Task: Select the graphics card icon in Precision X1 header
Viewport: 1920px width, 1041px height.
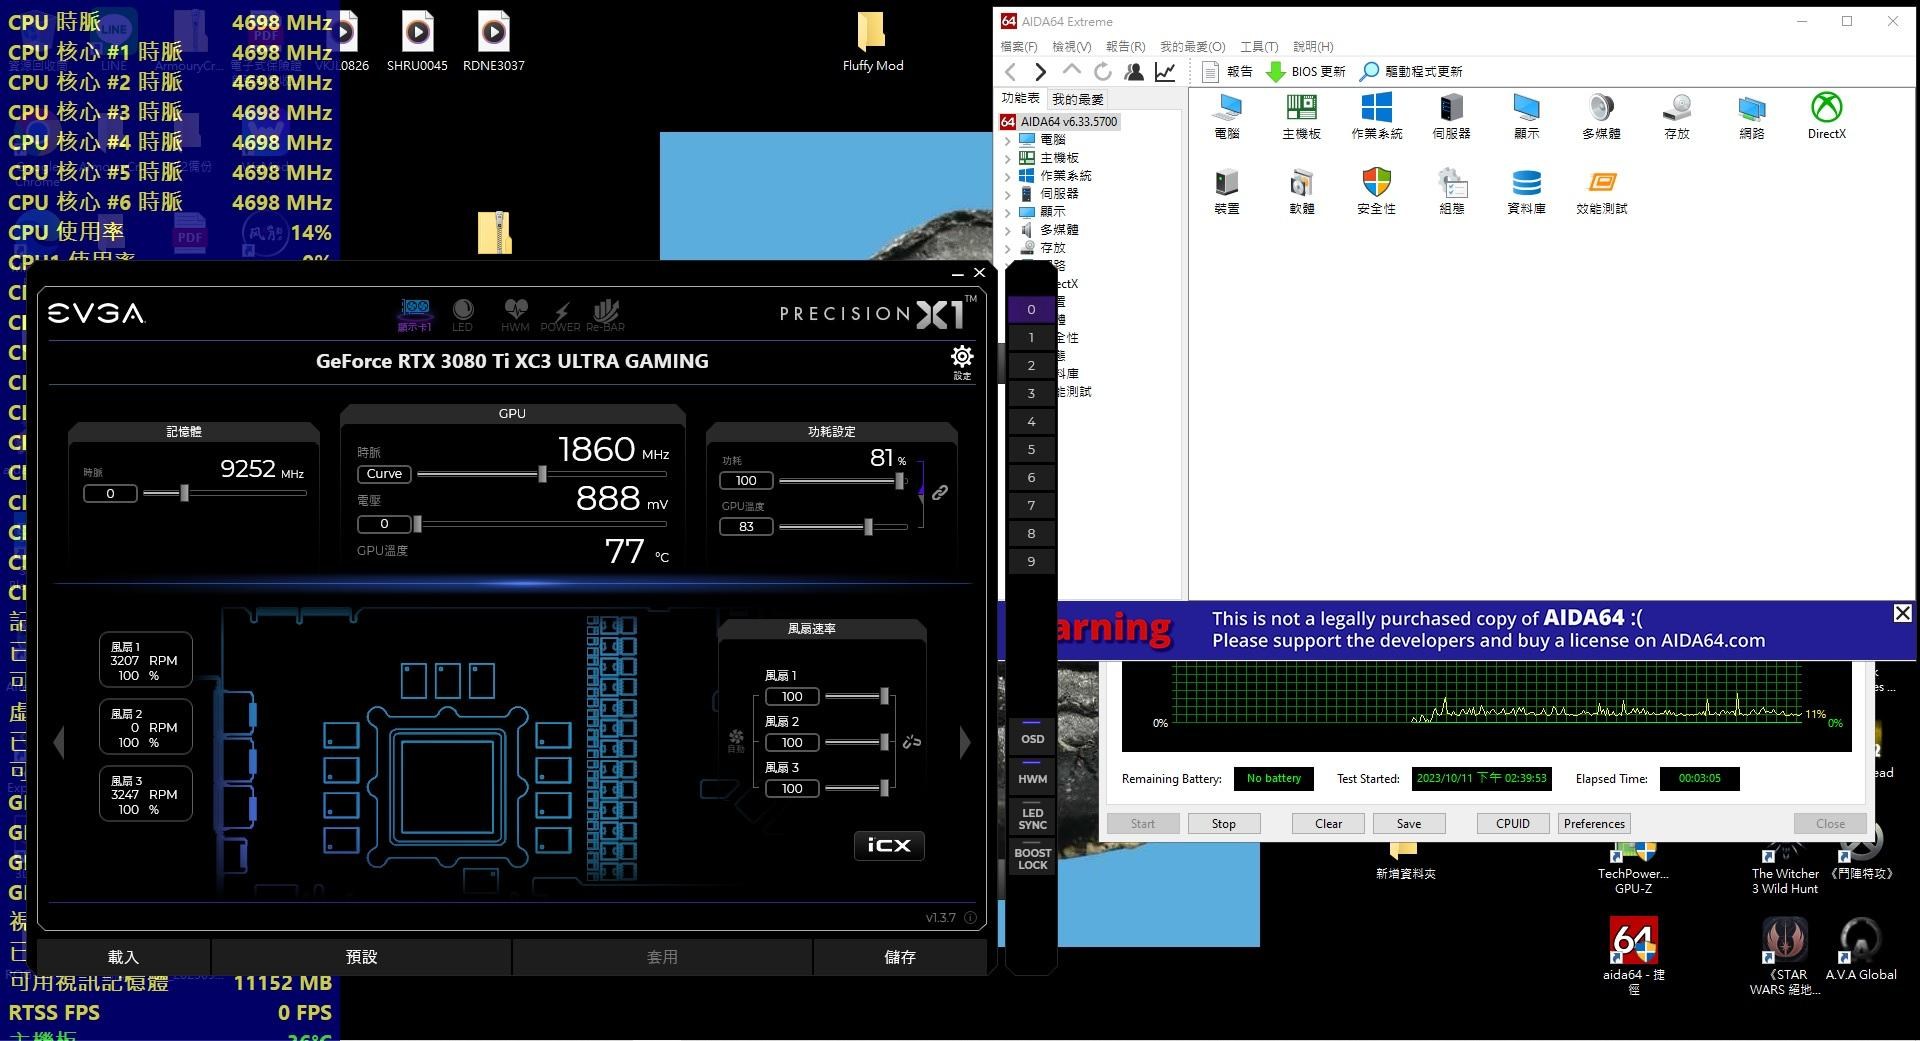Action: [x=415, y=314]
